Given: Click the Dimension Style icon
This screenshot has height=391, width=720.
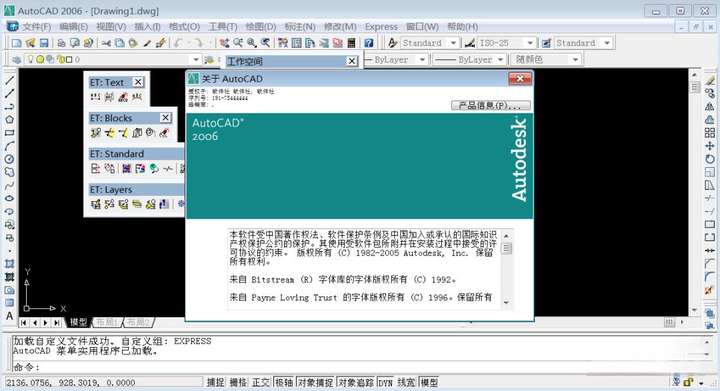Looking at the screenshot, I should pos(469,43).
